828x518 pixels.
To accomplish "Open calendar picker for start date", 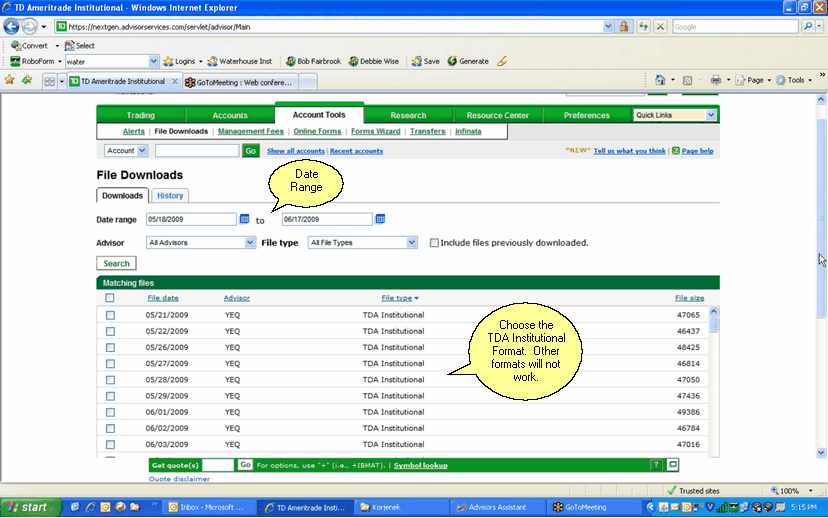I will pos(244,219).
